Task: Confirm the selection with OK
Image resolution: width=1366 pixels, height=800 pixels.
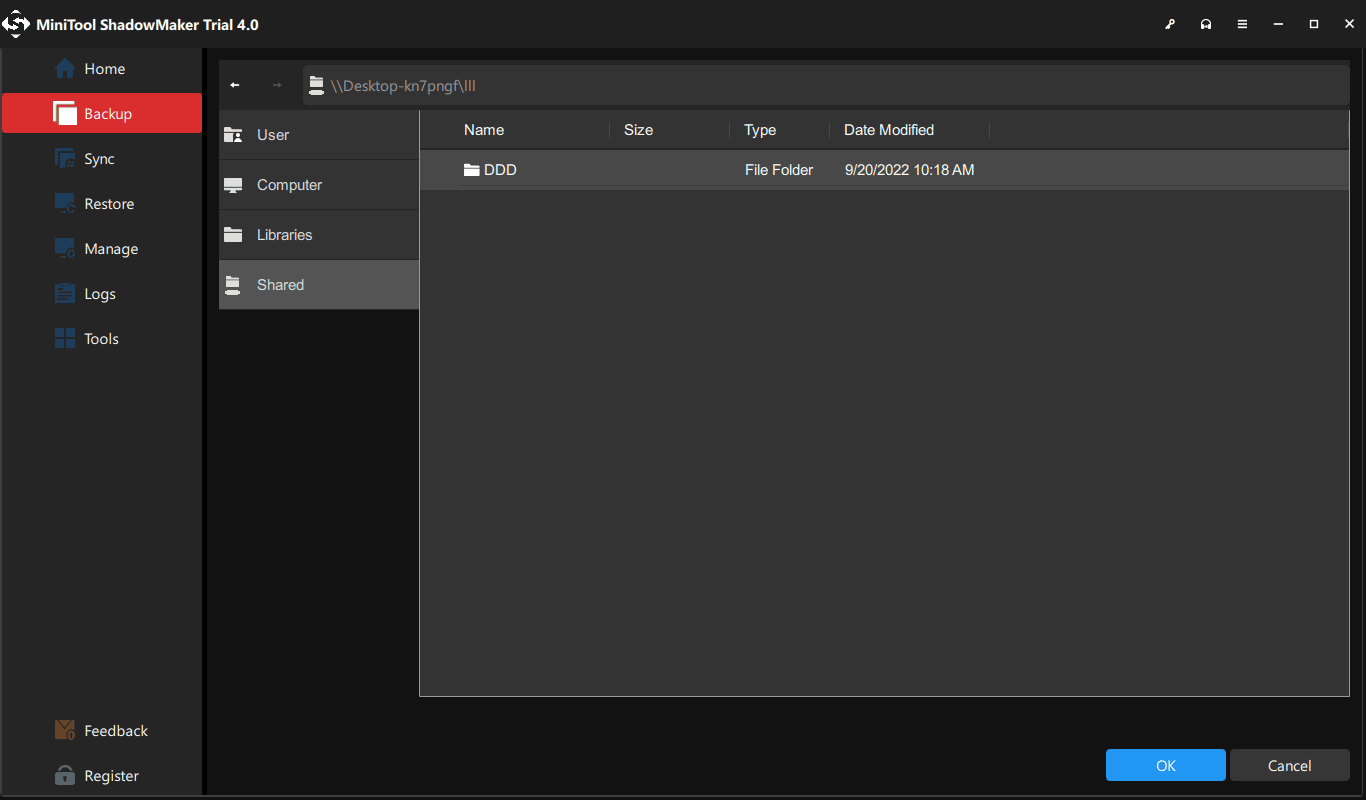Action: (1165, 765)
